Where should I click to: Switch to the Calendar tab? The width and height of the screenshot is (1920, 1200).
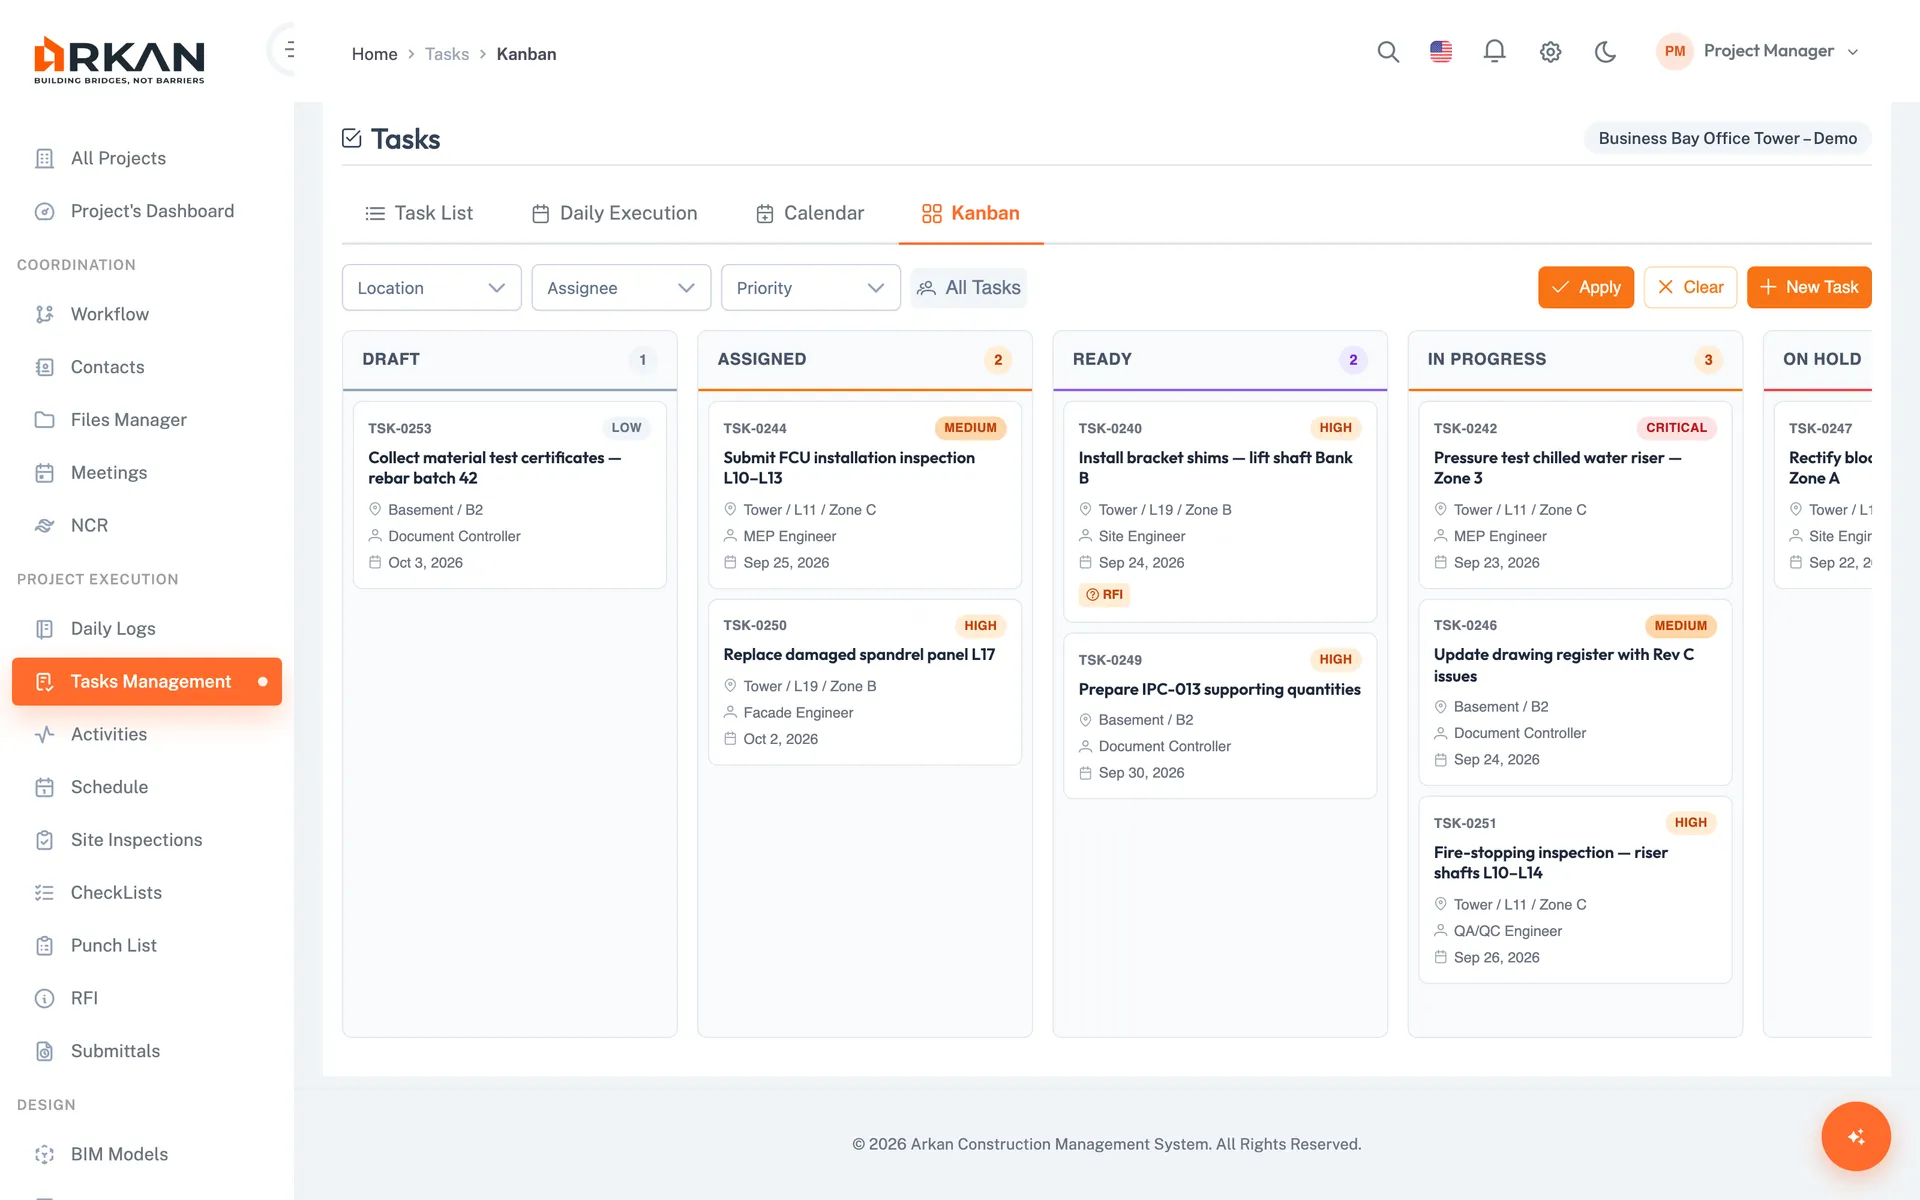tap(810, 213)
